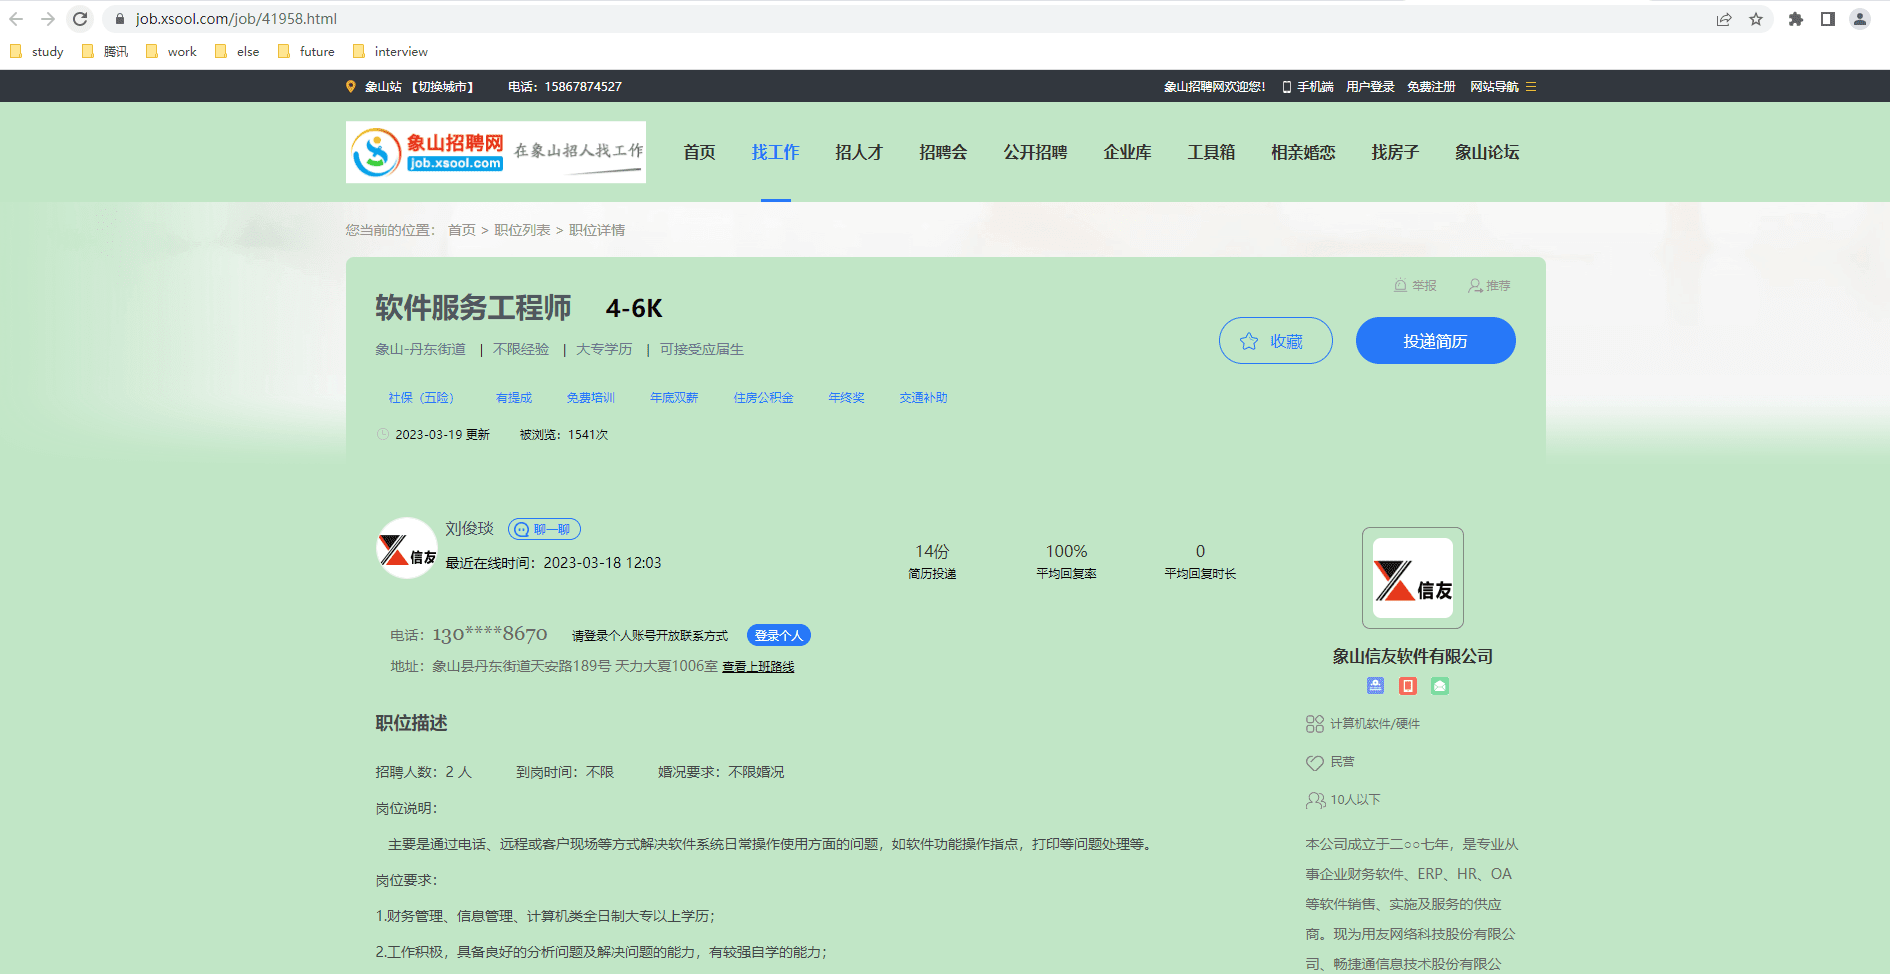The width and height of the screenshot is (1890, 974).
Task: Open the share page icon in address bar
Action: [1724, 19]
